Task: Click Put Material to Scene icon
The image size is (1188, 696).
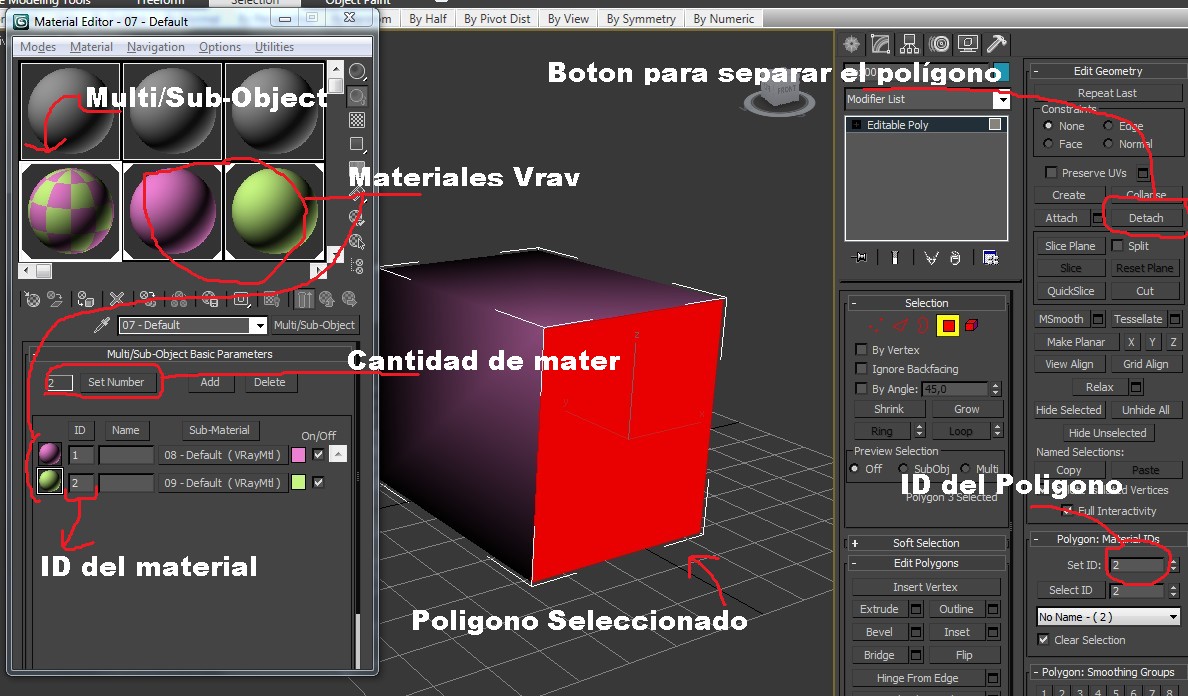Action: [55, 299]
